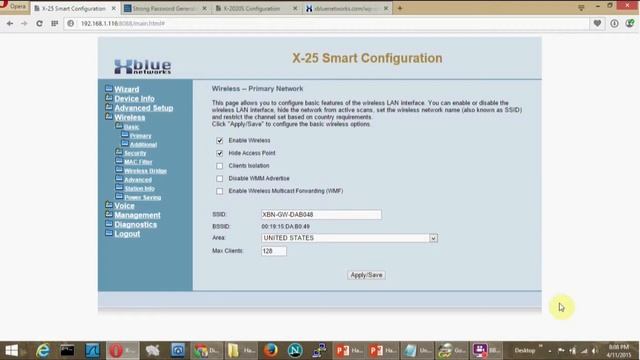Open the Windows Start button
Screen dimensions: 640x360
click(11, 351)
